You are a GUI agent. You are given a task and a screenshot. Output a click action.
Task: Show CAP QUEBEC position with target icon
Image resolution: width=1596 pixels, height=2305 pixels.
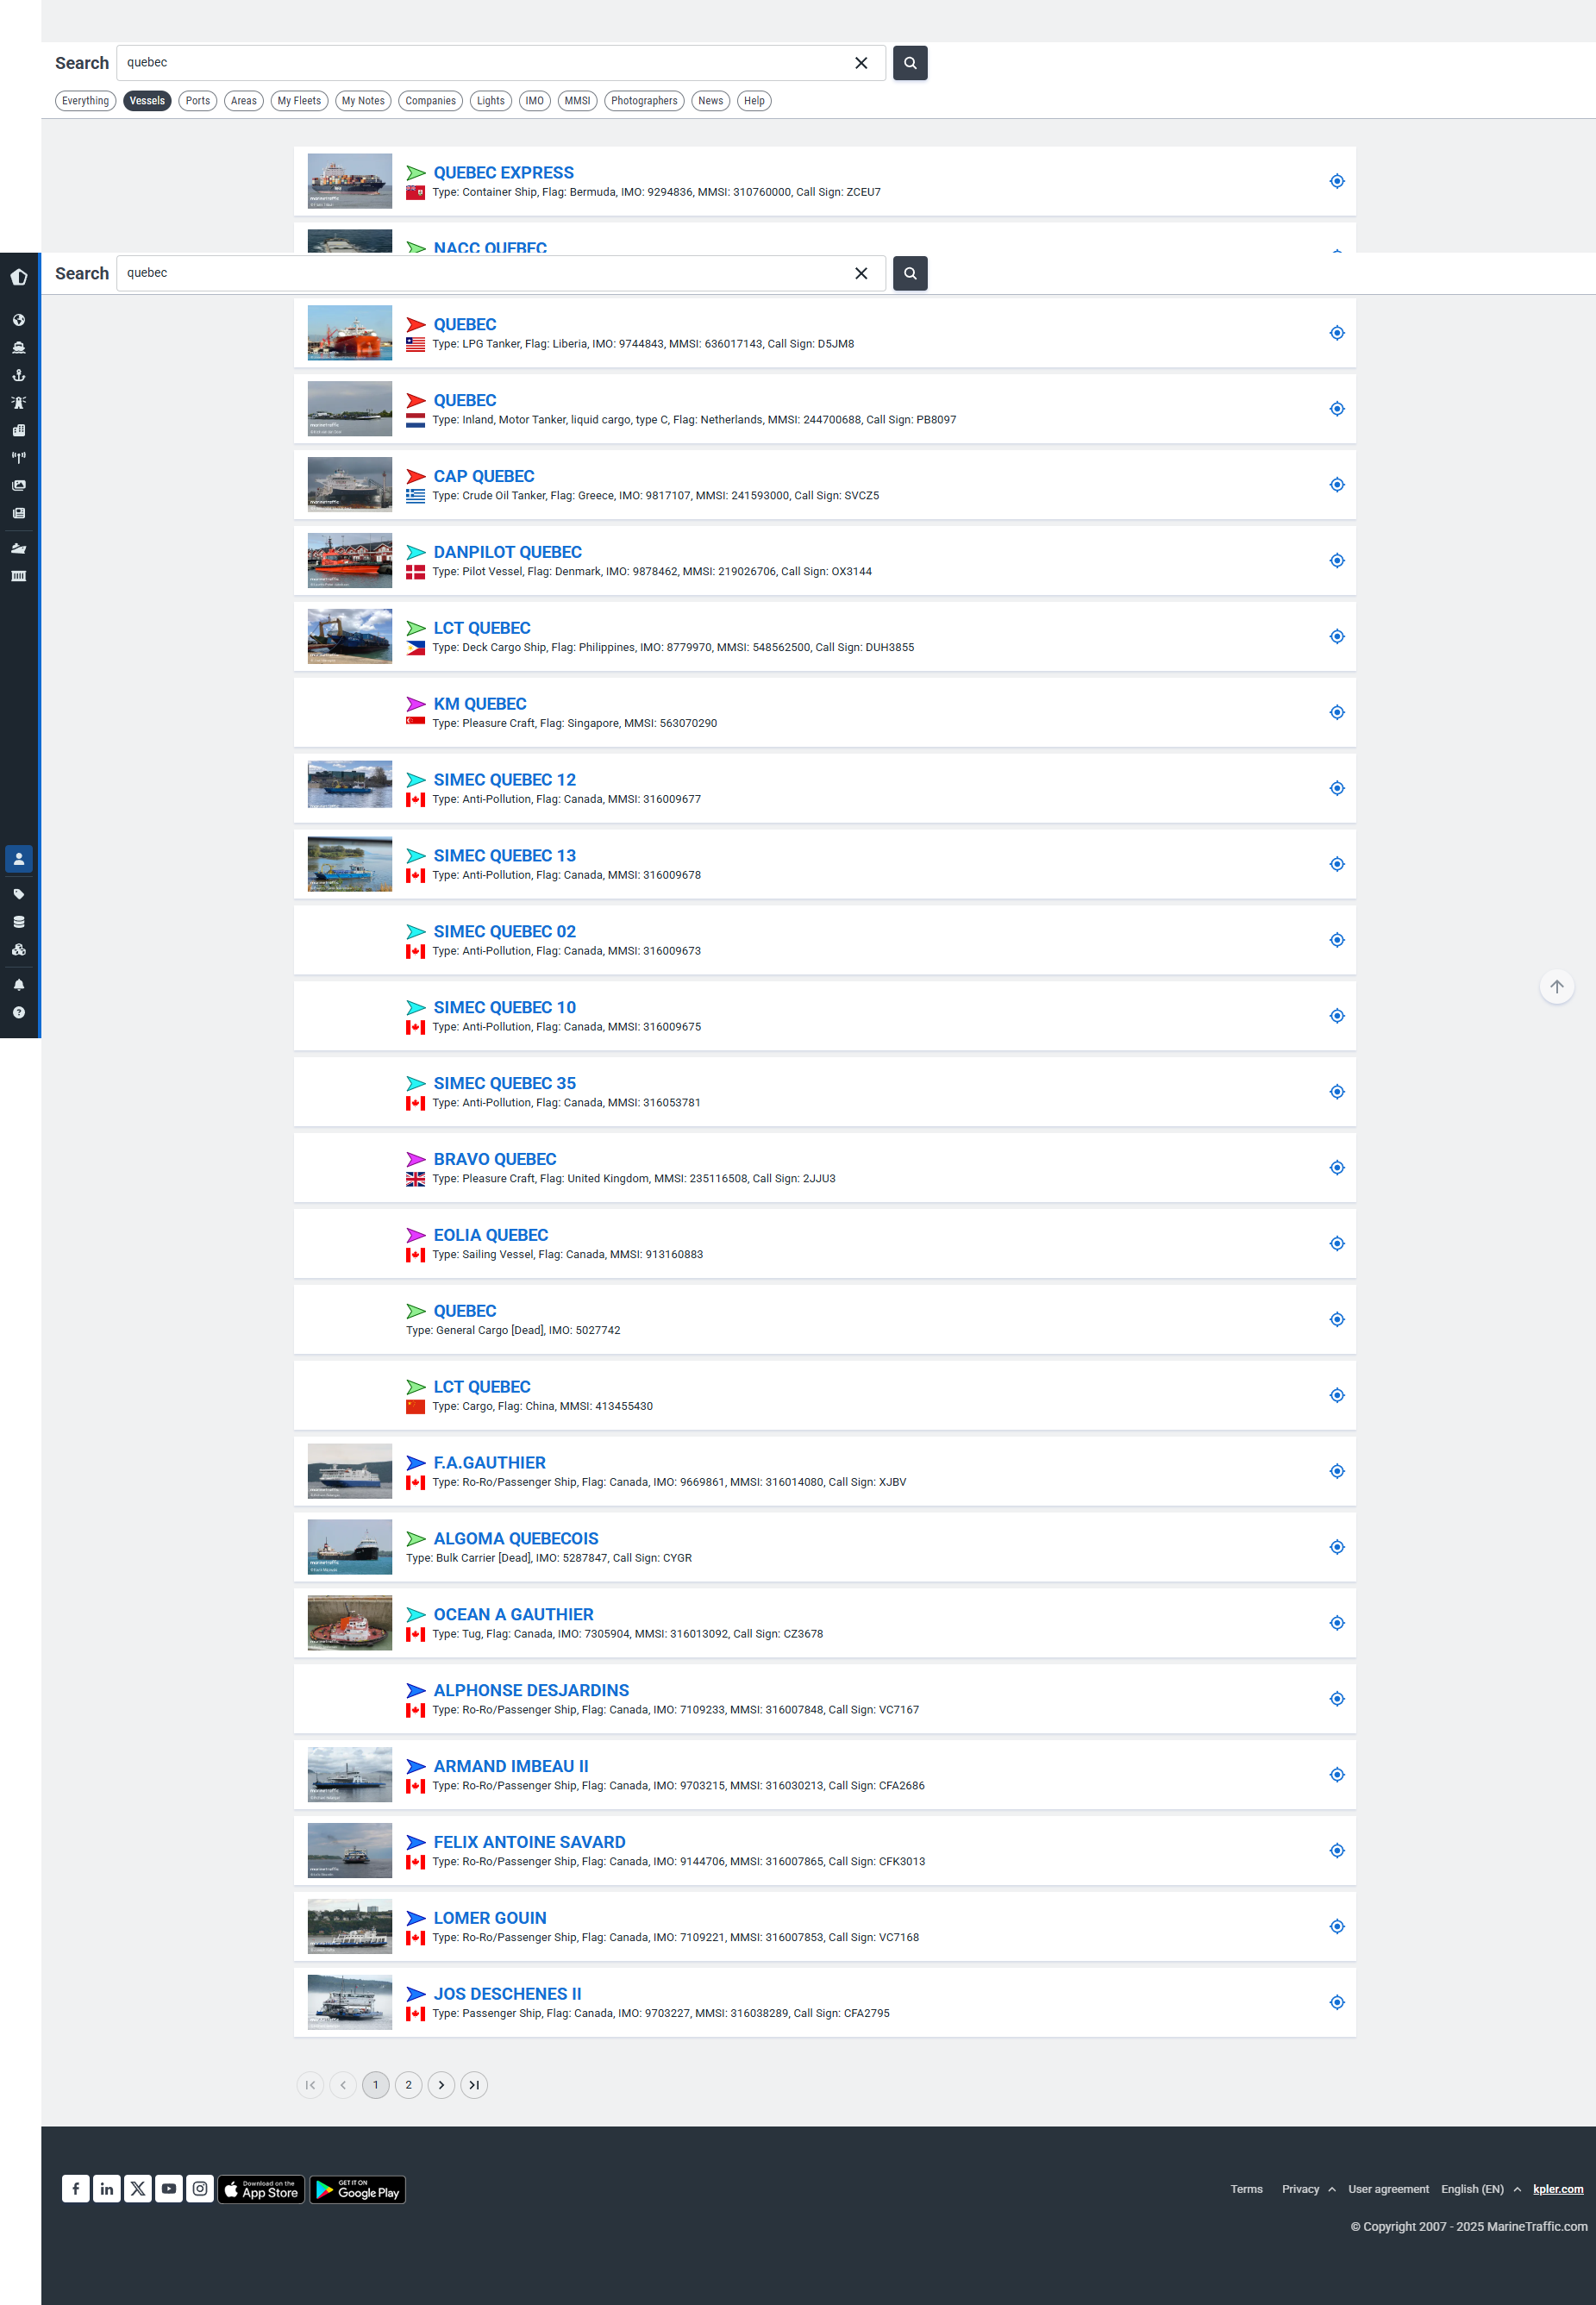[x=1337, y=485]
